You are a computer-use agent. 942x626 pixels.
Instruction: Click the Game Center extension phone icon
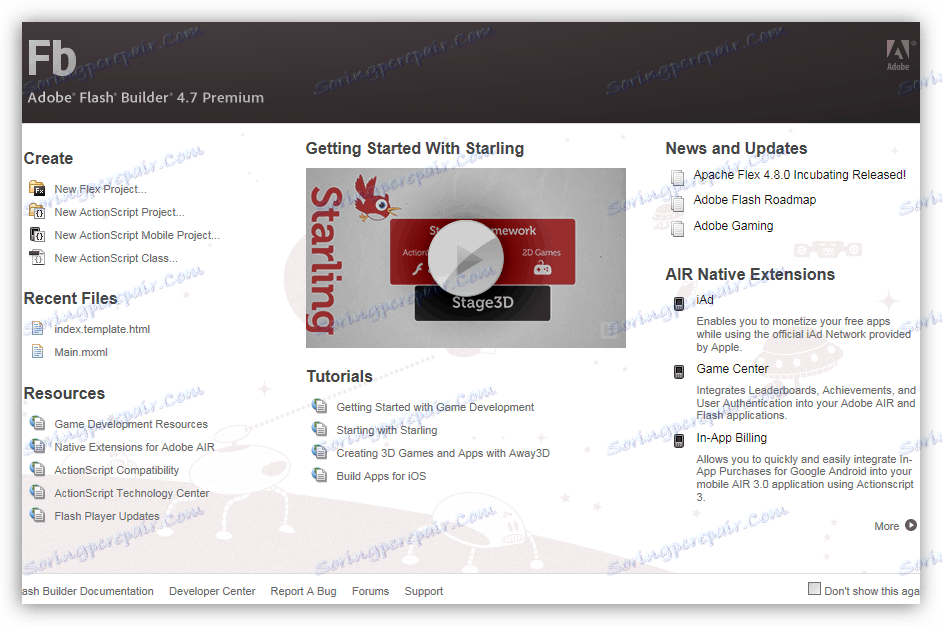pyautogui.click(x=679, y=372)
